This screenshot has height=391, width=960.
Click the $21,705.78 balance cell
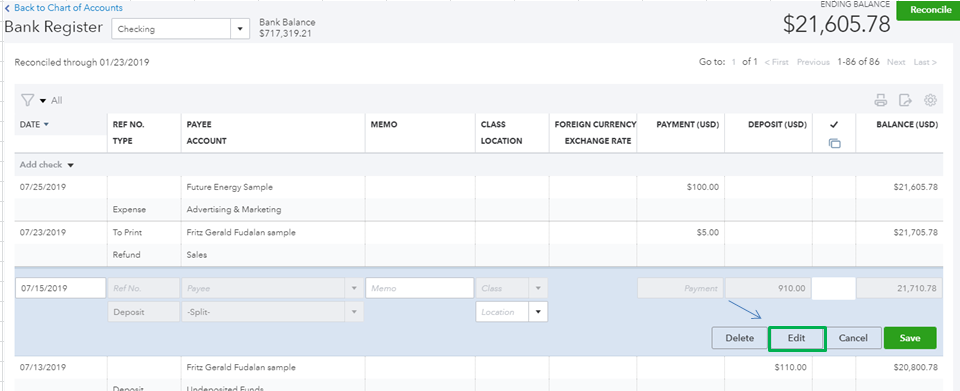[915, 233]
